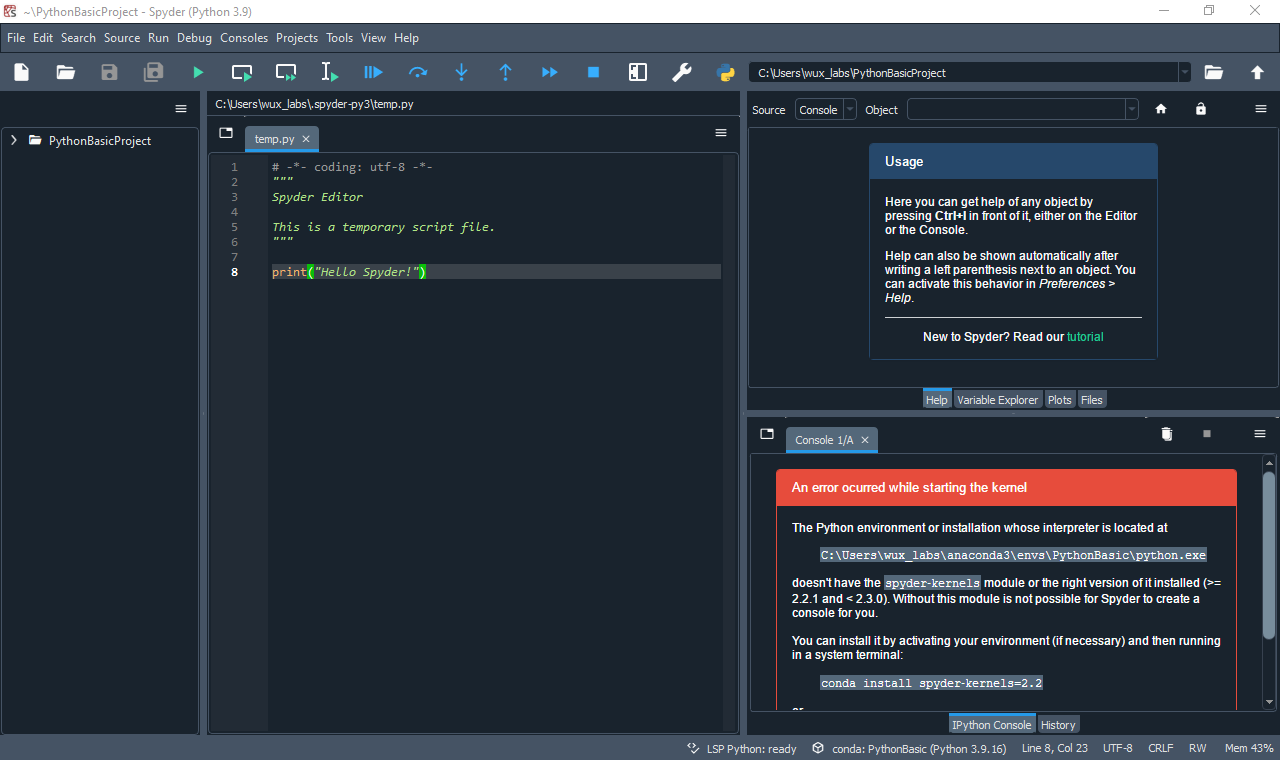Click UTF-8 encoding in status bar

(x=1118, y=749)
